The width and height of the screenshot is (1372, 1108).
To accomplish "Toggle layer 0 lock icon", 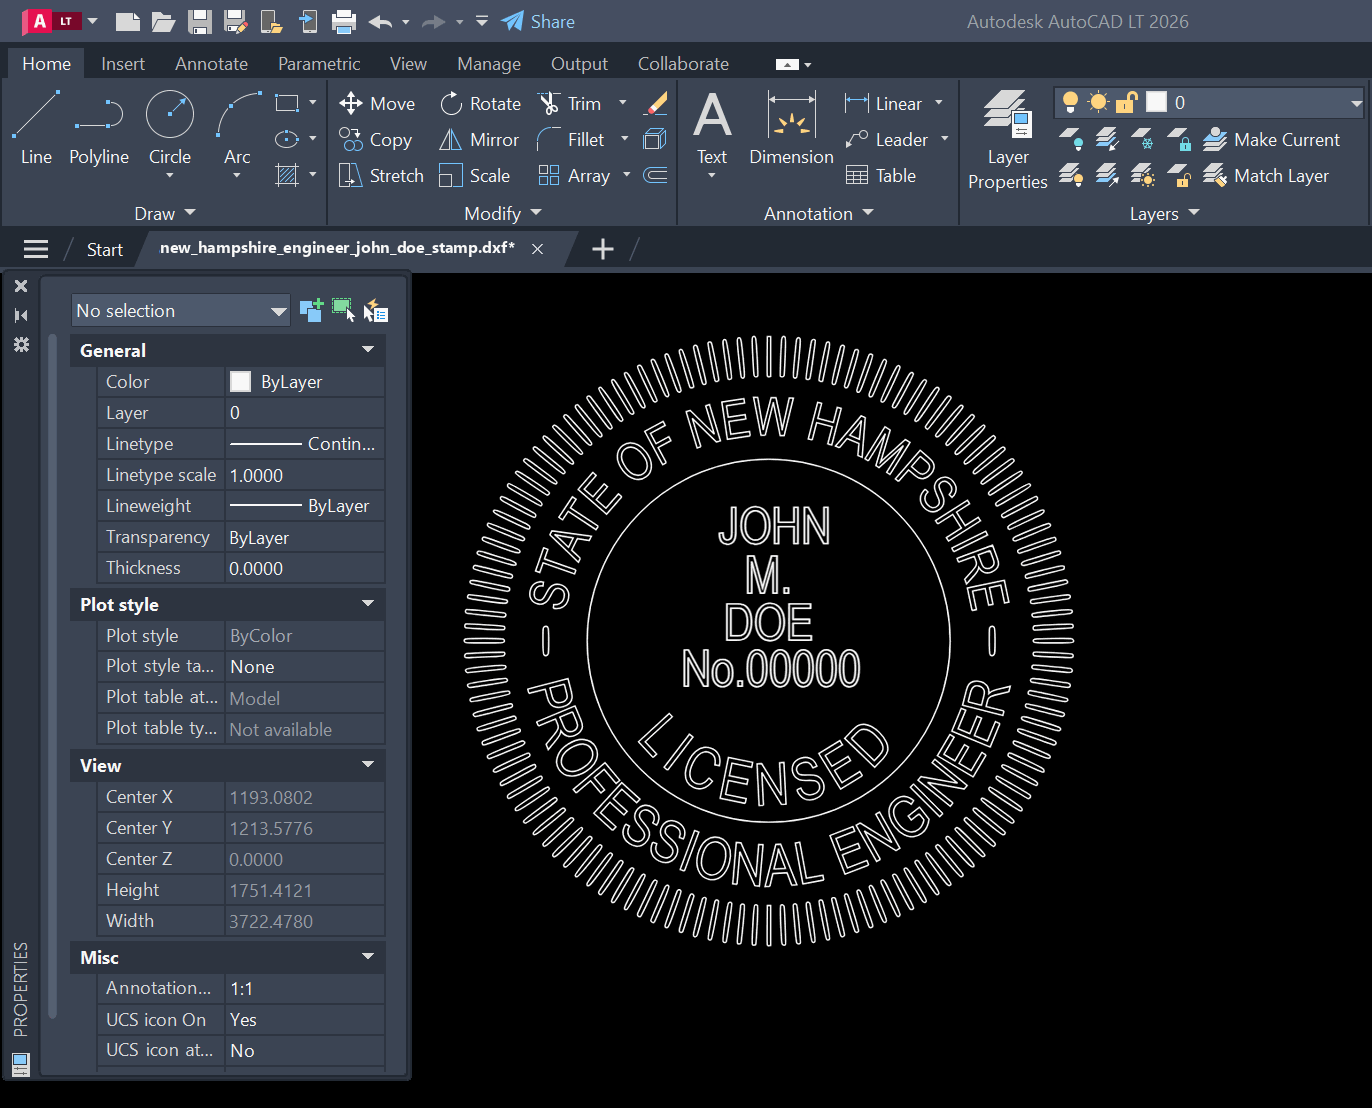I will click(x=1127, y=102).
